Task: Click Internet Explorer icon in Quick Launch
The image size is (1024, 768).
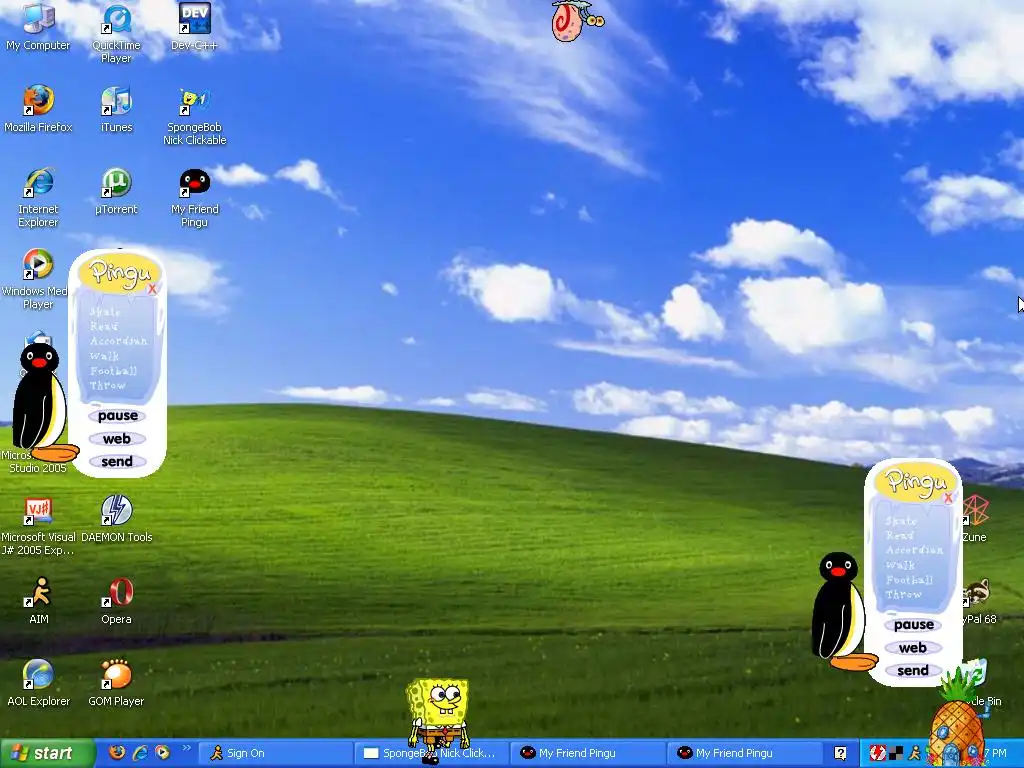Action: tap(140, 752)
